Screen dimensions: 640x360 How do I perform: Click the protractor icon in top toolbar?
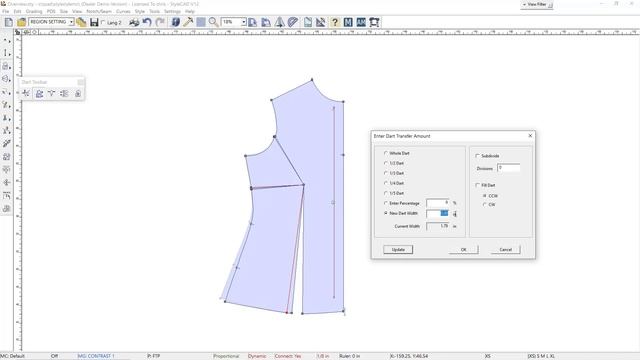(x=293, y=22)
